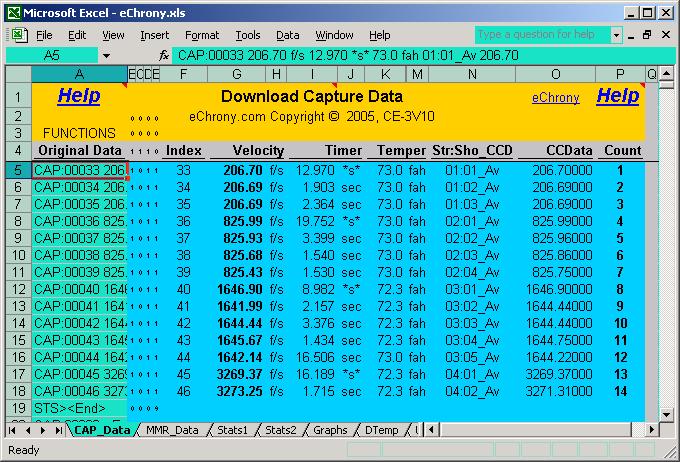
Task: Go to next sheet tab arrow
Action: point(42,430)
